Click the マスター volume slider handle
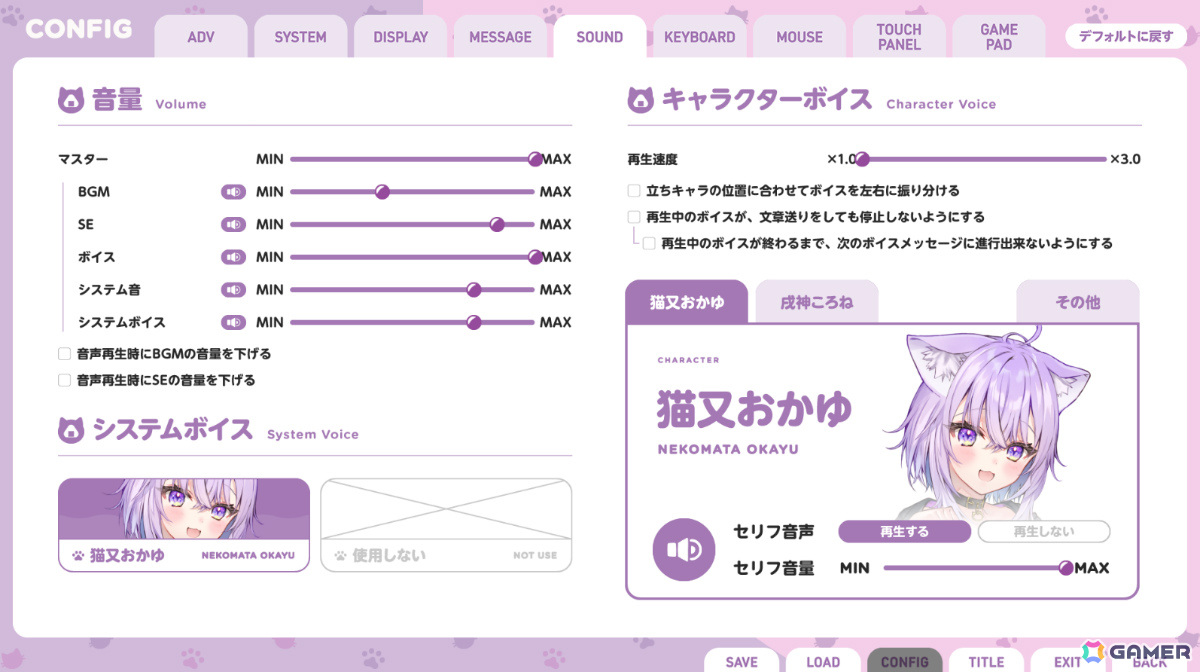Screen dimensions: 1200x672 535,159
